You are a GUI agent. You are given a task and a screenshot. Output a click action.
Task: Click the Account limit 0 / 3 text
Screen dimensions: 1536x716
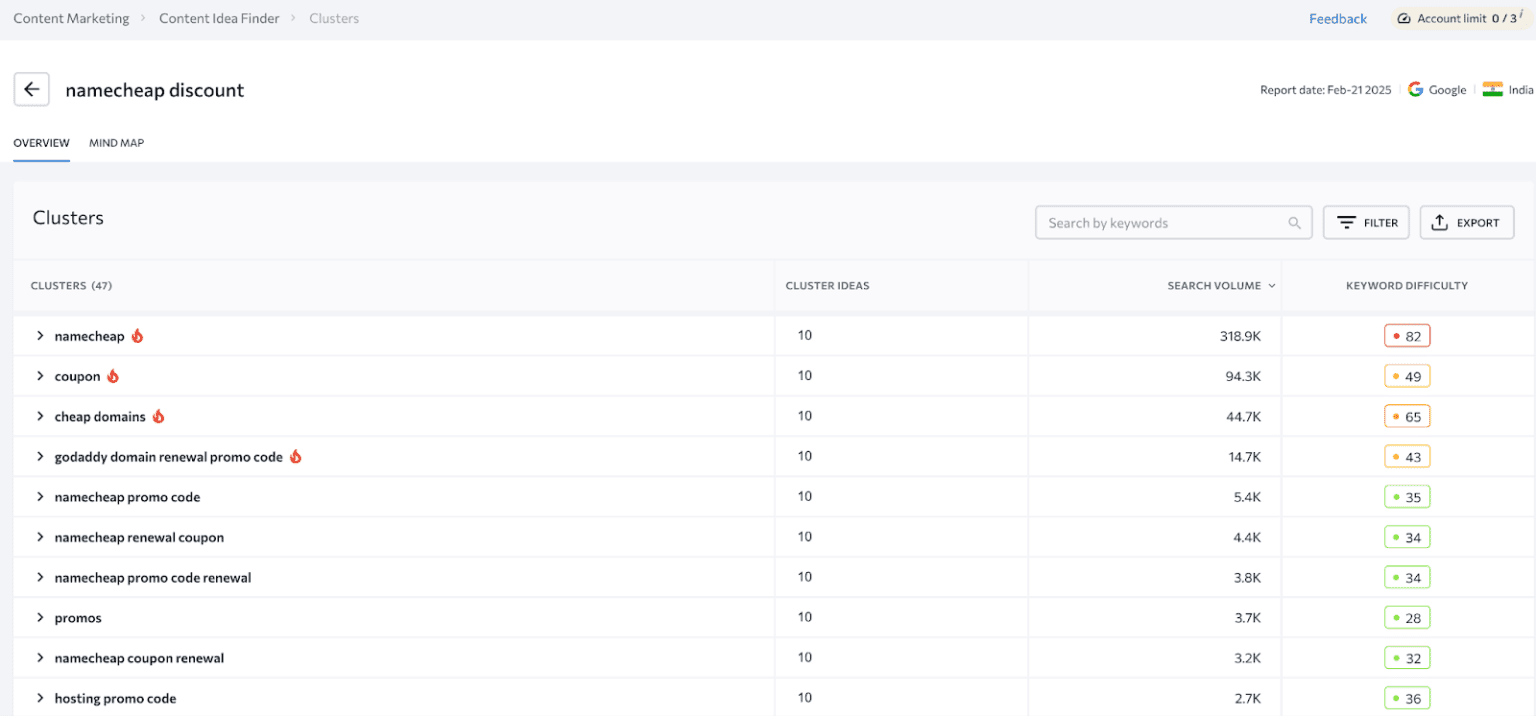coord(1467,18)
